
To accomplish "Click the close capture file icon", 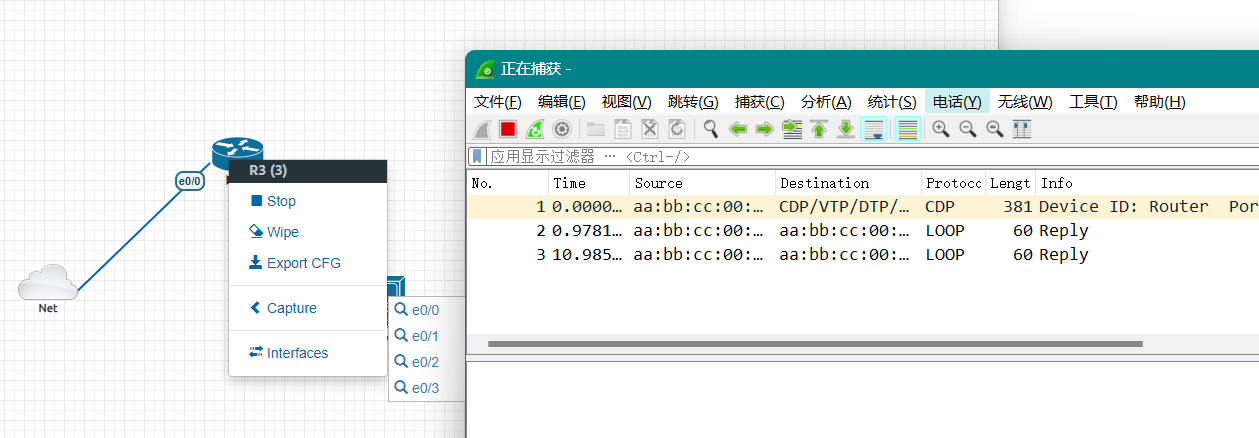I will click(649, 129).
